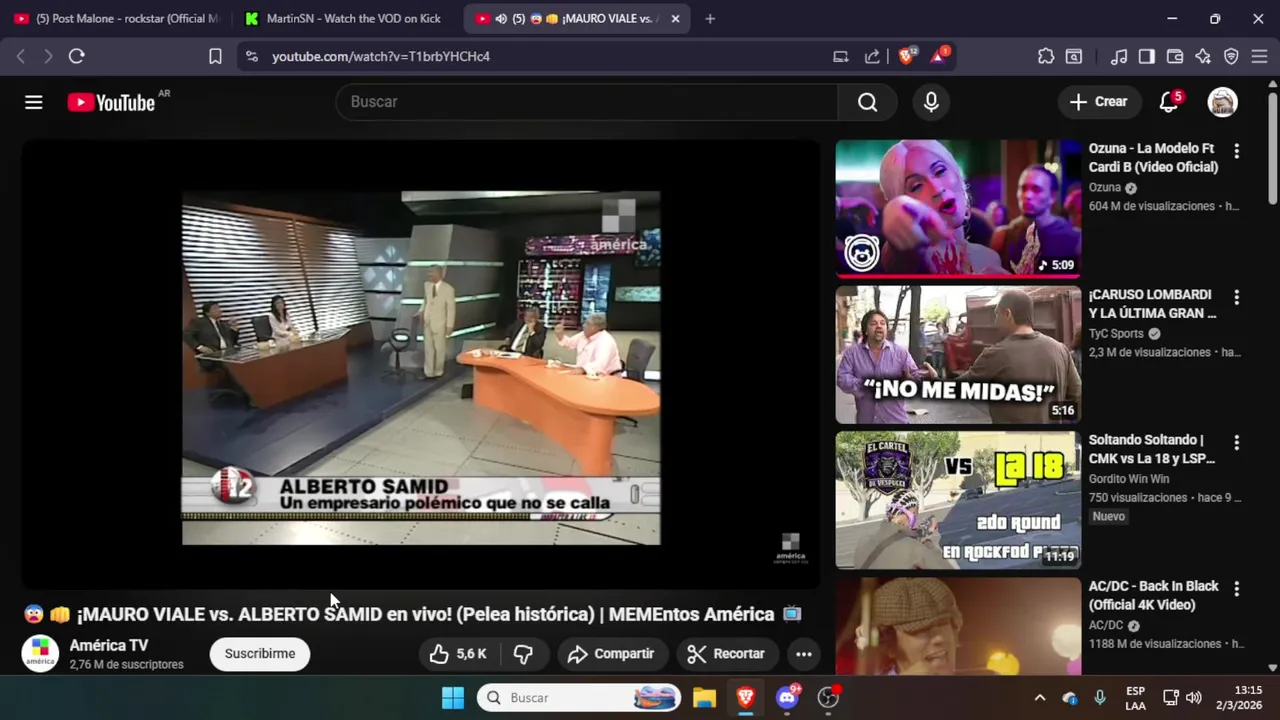
Task: Bookmark this page in address bar
Action: (x=215, y=57)
